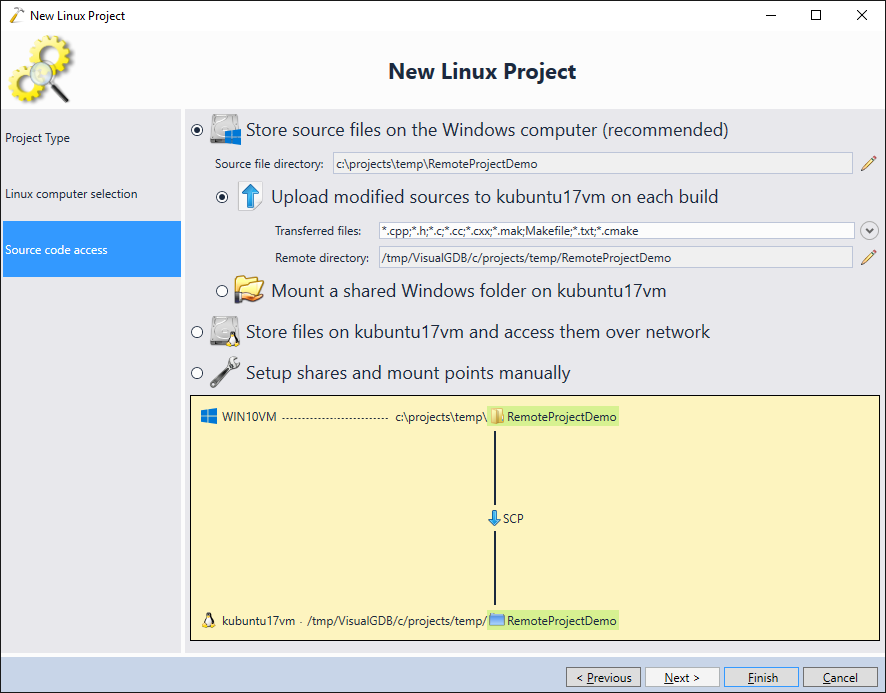Click the Windows logo beside WIN10VM

(x=209, y=417)
